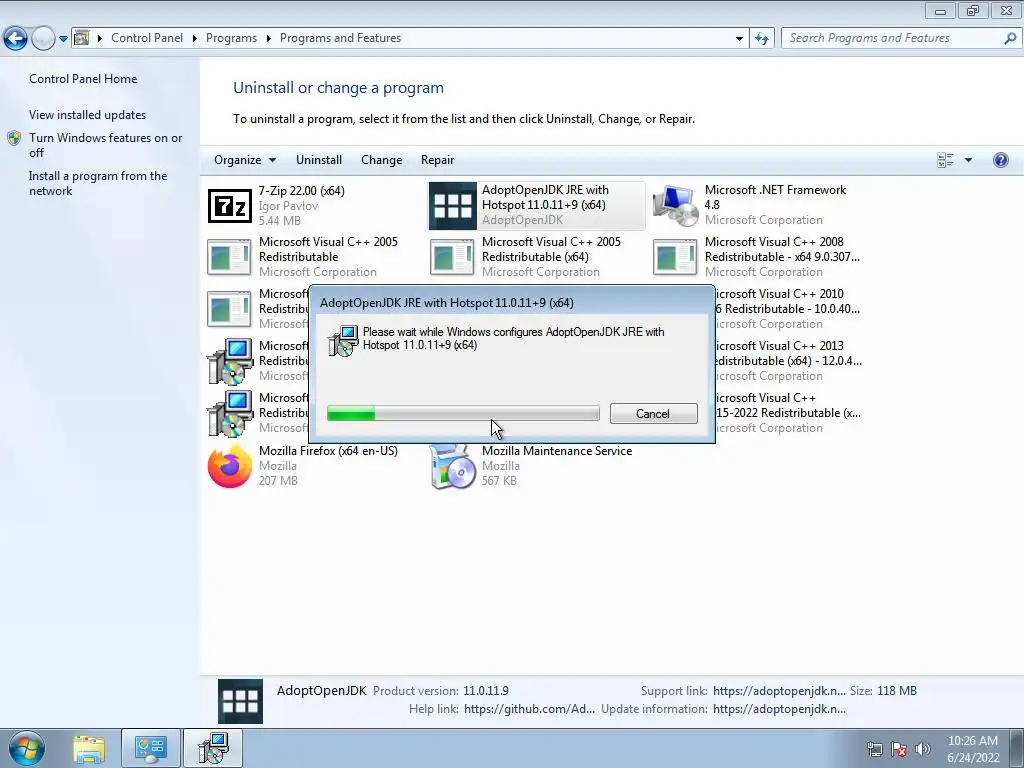
Task: Select Visual C++ 2015-2022 Redistributable entry
Action: [788, 413]
